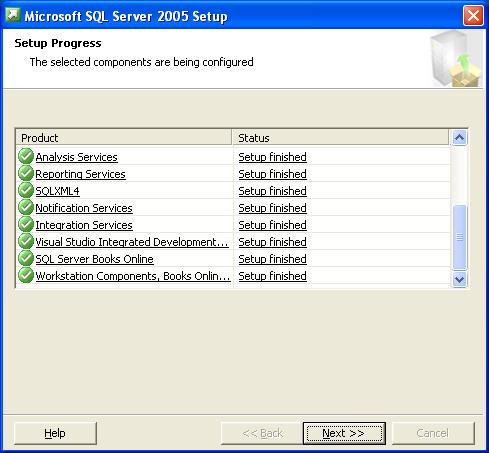The width and height of the screenshot is (489, 453).
Task: View Setup finished status for SQL Server Books Online
Action: click(x=272, y=259)
